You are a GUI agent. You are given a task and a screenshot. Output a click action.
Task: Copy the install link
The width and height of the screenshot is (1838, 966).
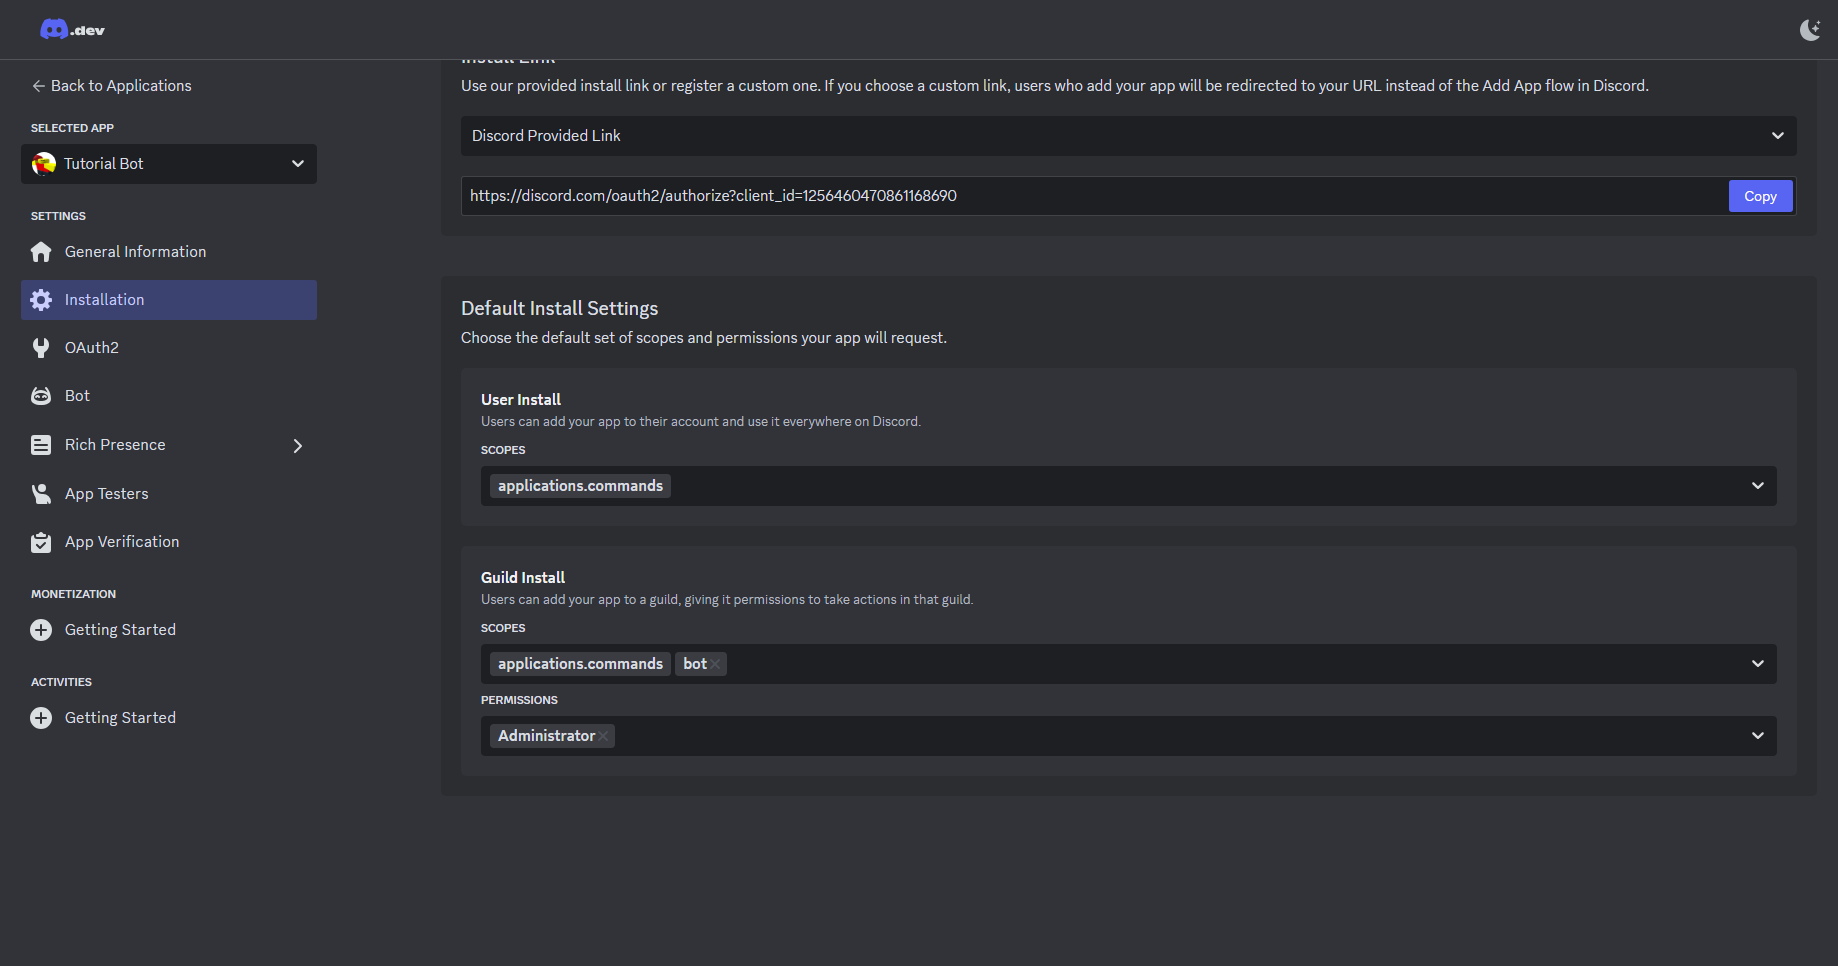point(1760,196)
